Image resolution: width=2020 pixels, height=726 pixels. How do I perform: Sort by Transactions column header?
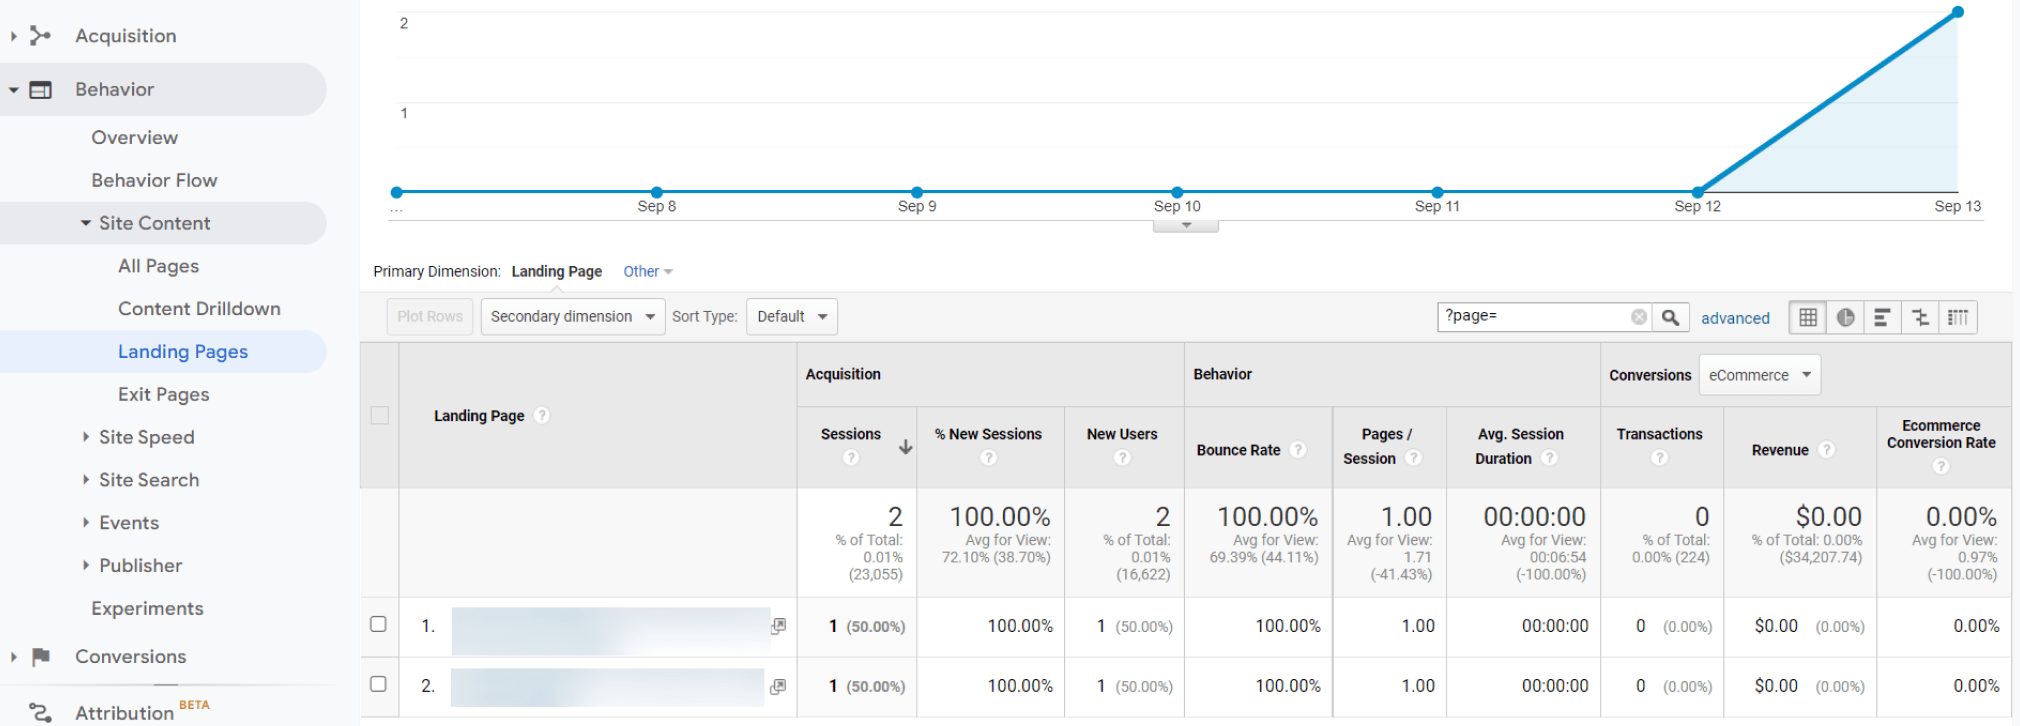[x=1659, y=434]
